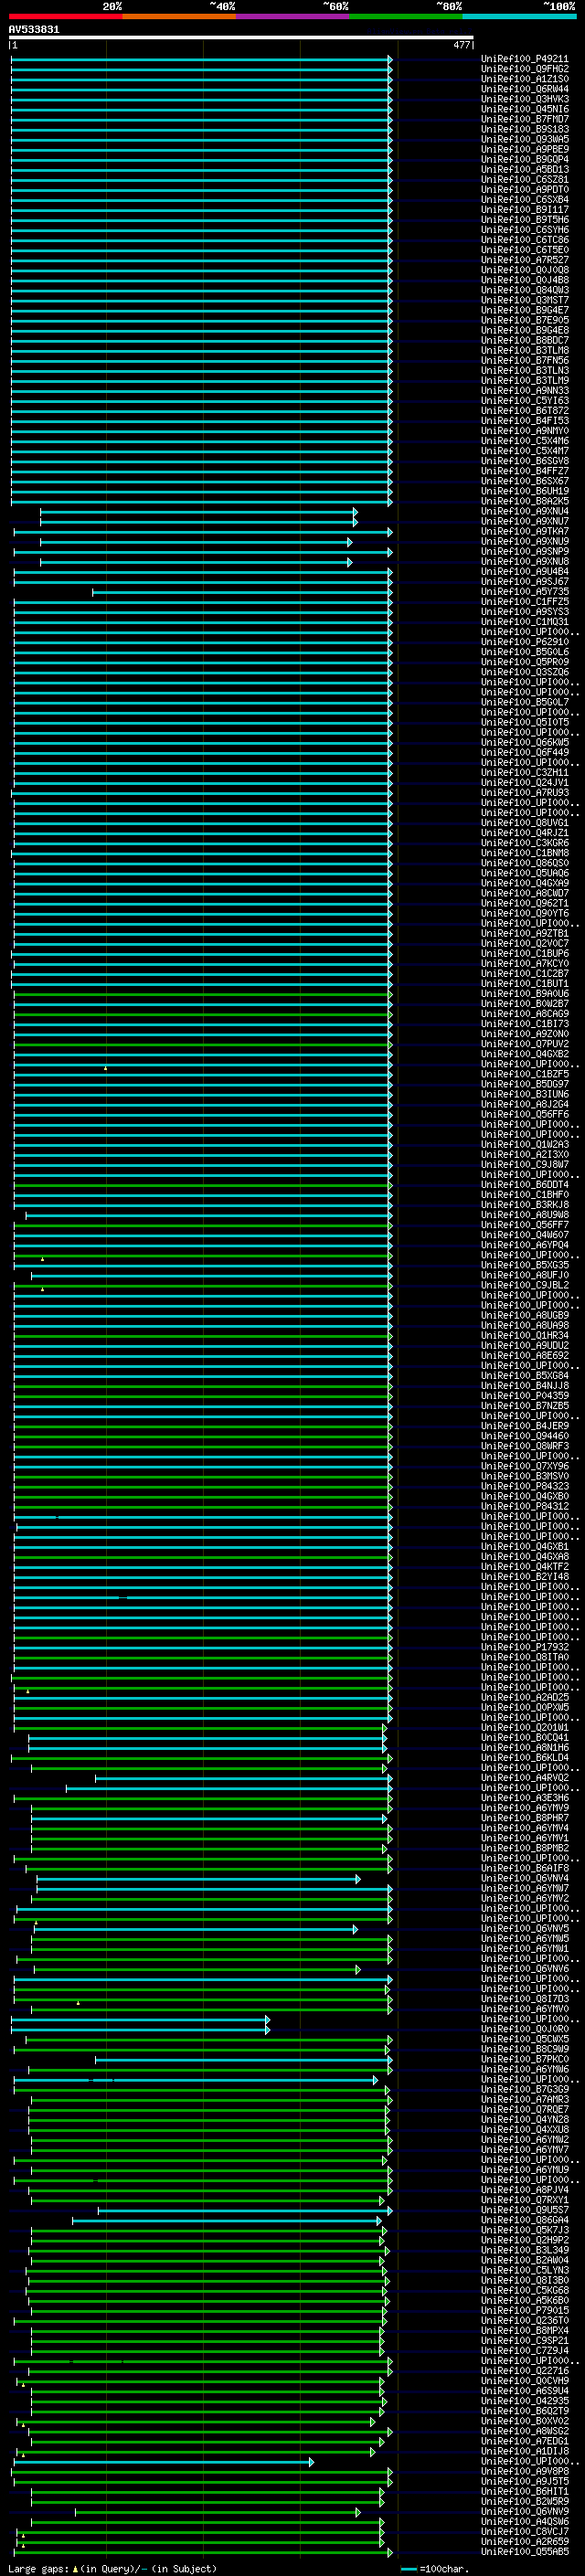Open the UniRef100_A9PBE9 hit entry
585x2576 pixels.
[x=524, y=150]
